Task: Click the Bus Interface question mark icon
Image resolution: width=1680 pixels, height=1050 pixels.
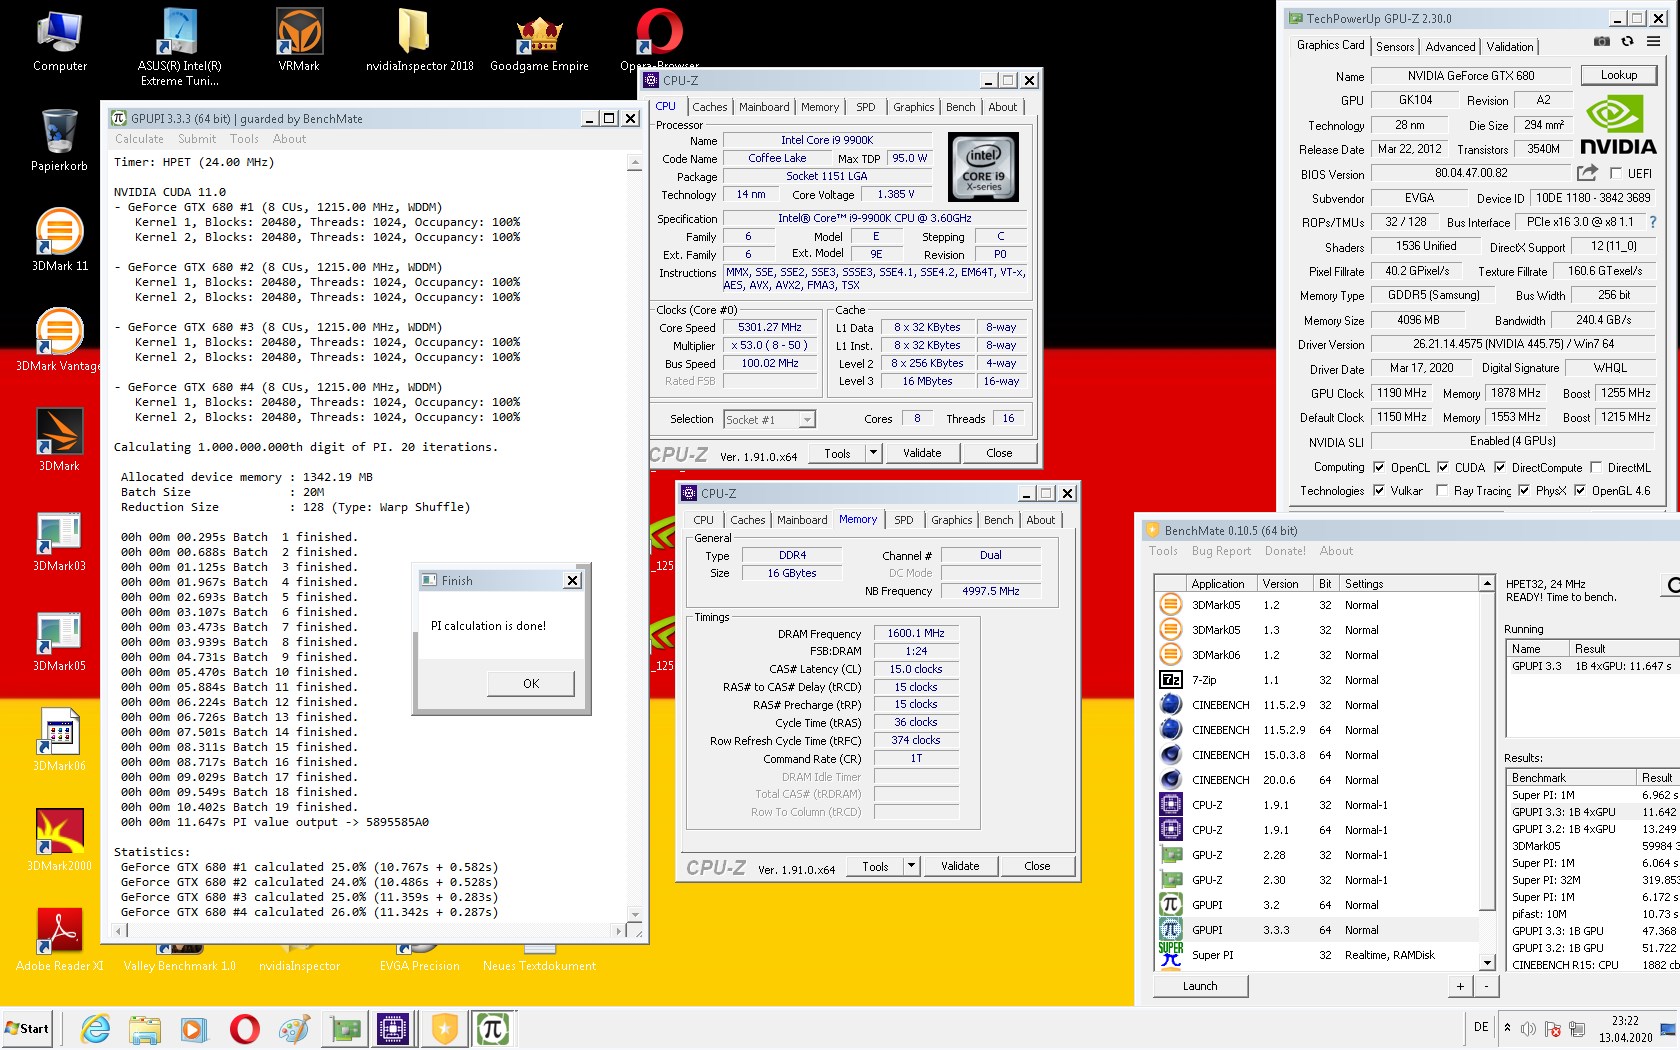Action: click(x=1652, y=222)
